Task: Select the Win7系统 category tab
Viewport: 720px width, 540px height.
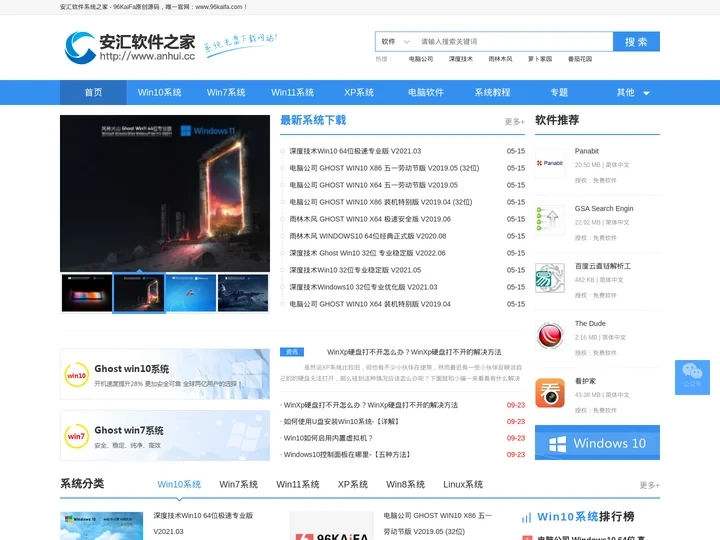Action: pos(238,484)
